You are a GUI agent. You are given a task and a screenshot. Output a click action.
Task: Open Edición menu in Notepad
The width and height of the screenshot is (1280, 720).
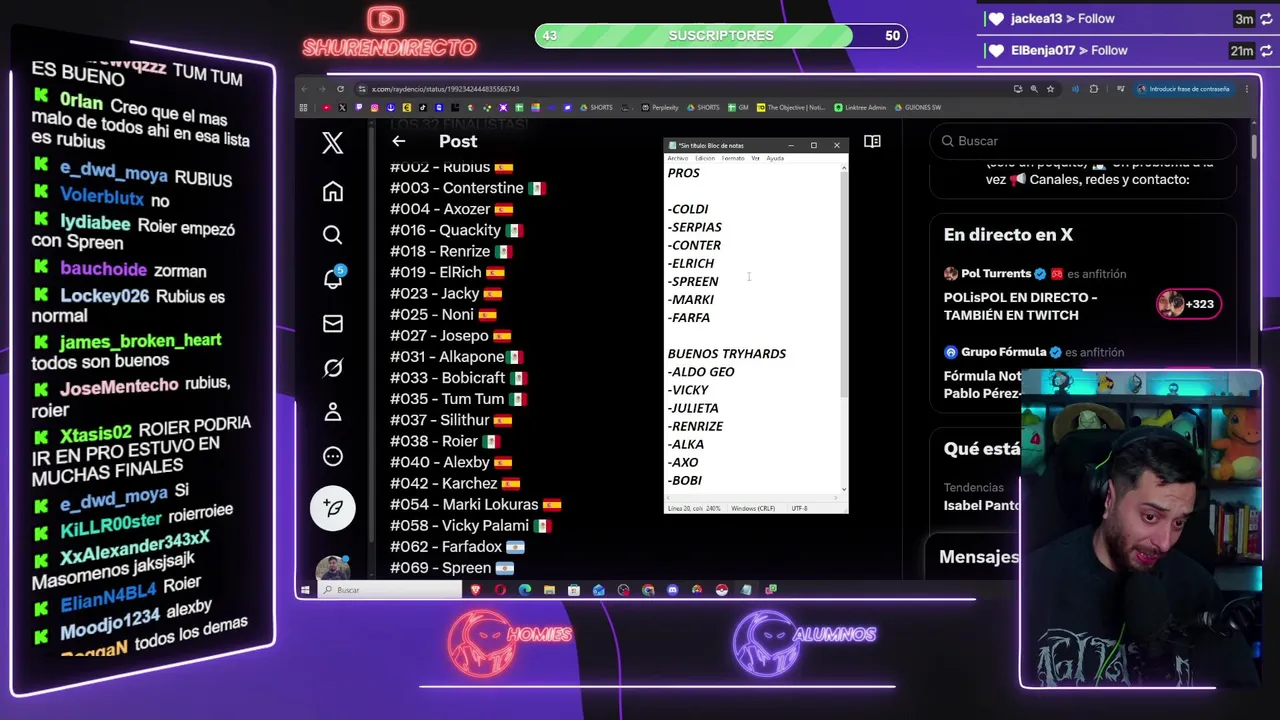[705, 158]
